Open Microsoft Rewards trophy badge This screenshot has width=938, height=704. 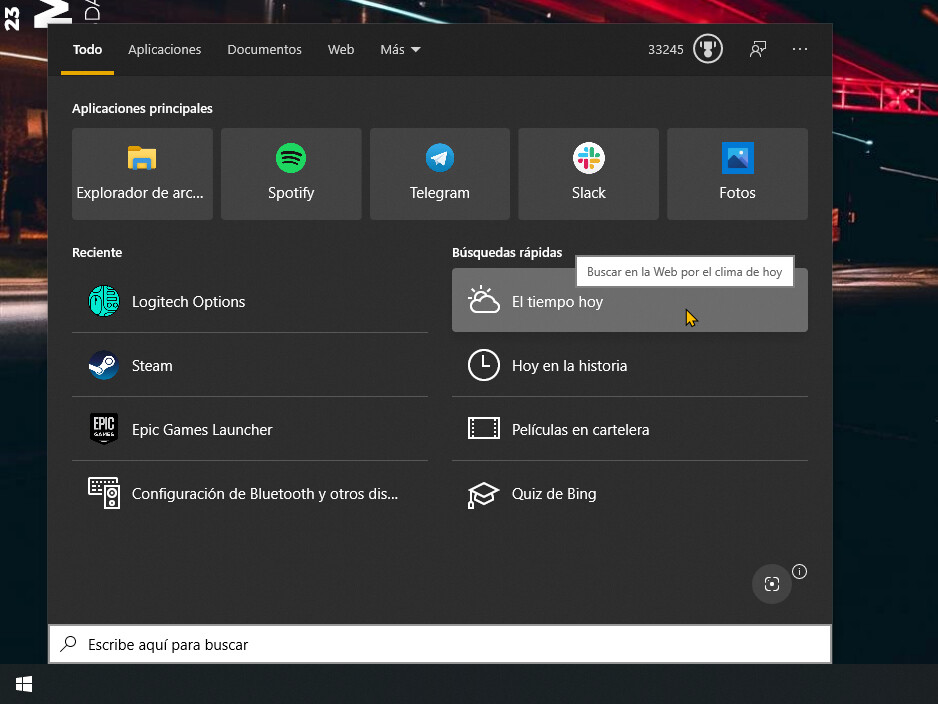pos(708,49)
